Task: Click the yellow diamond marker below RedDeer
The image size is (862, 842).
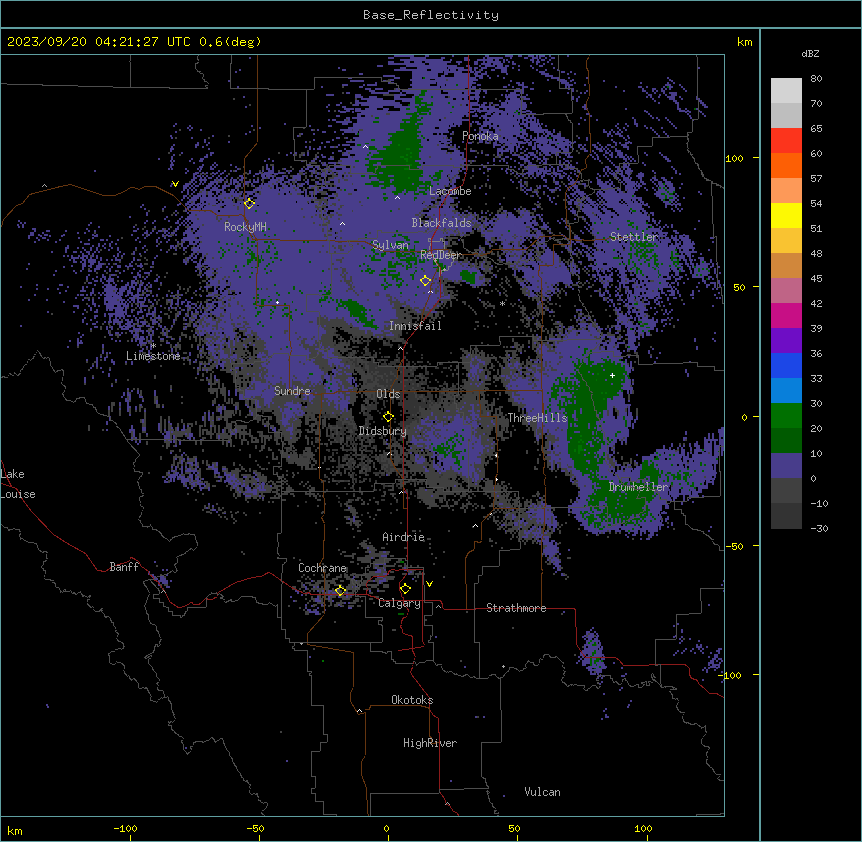Action: click(x=426, y=280)
